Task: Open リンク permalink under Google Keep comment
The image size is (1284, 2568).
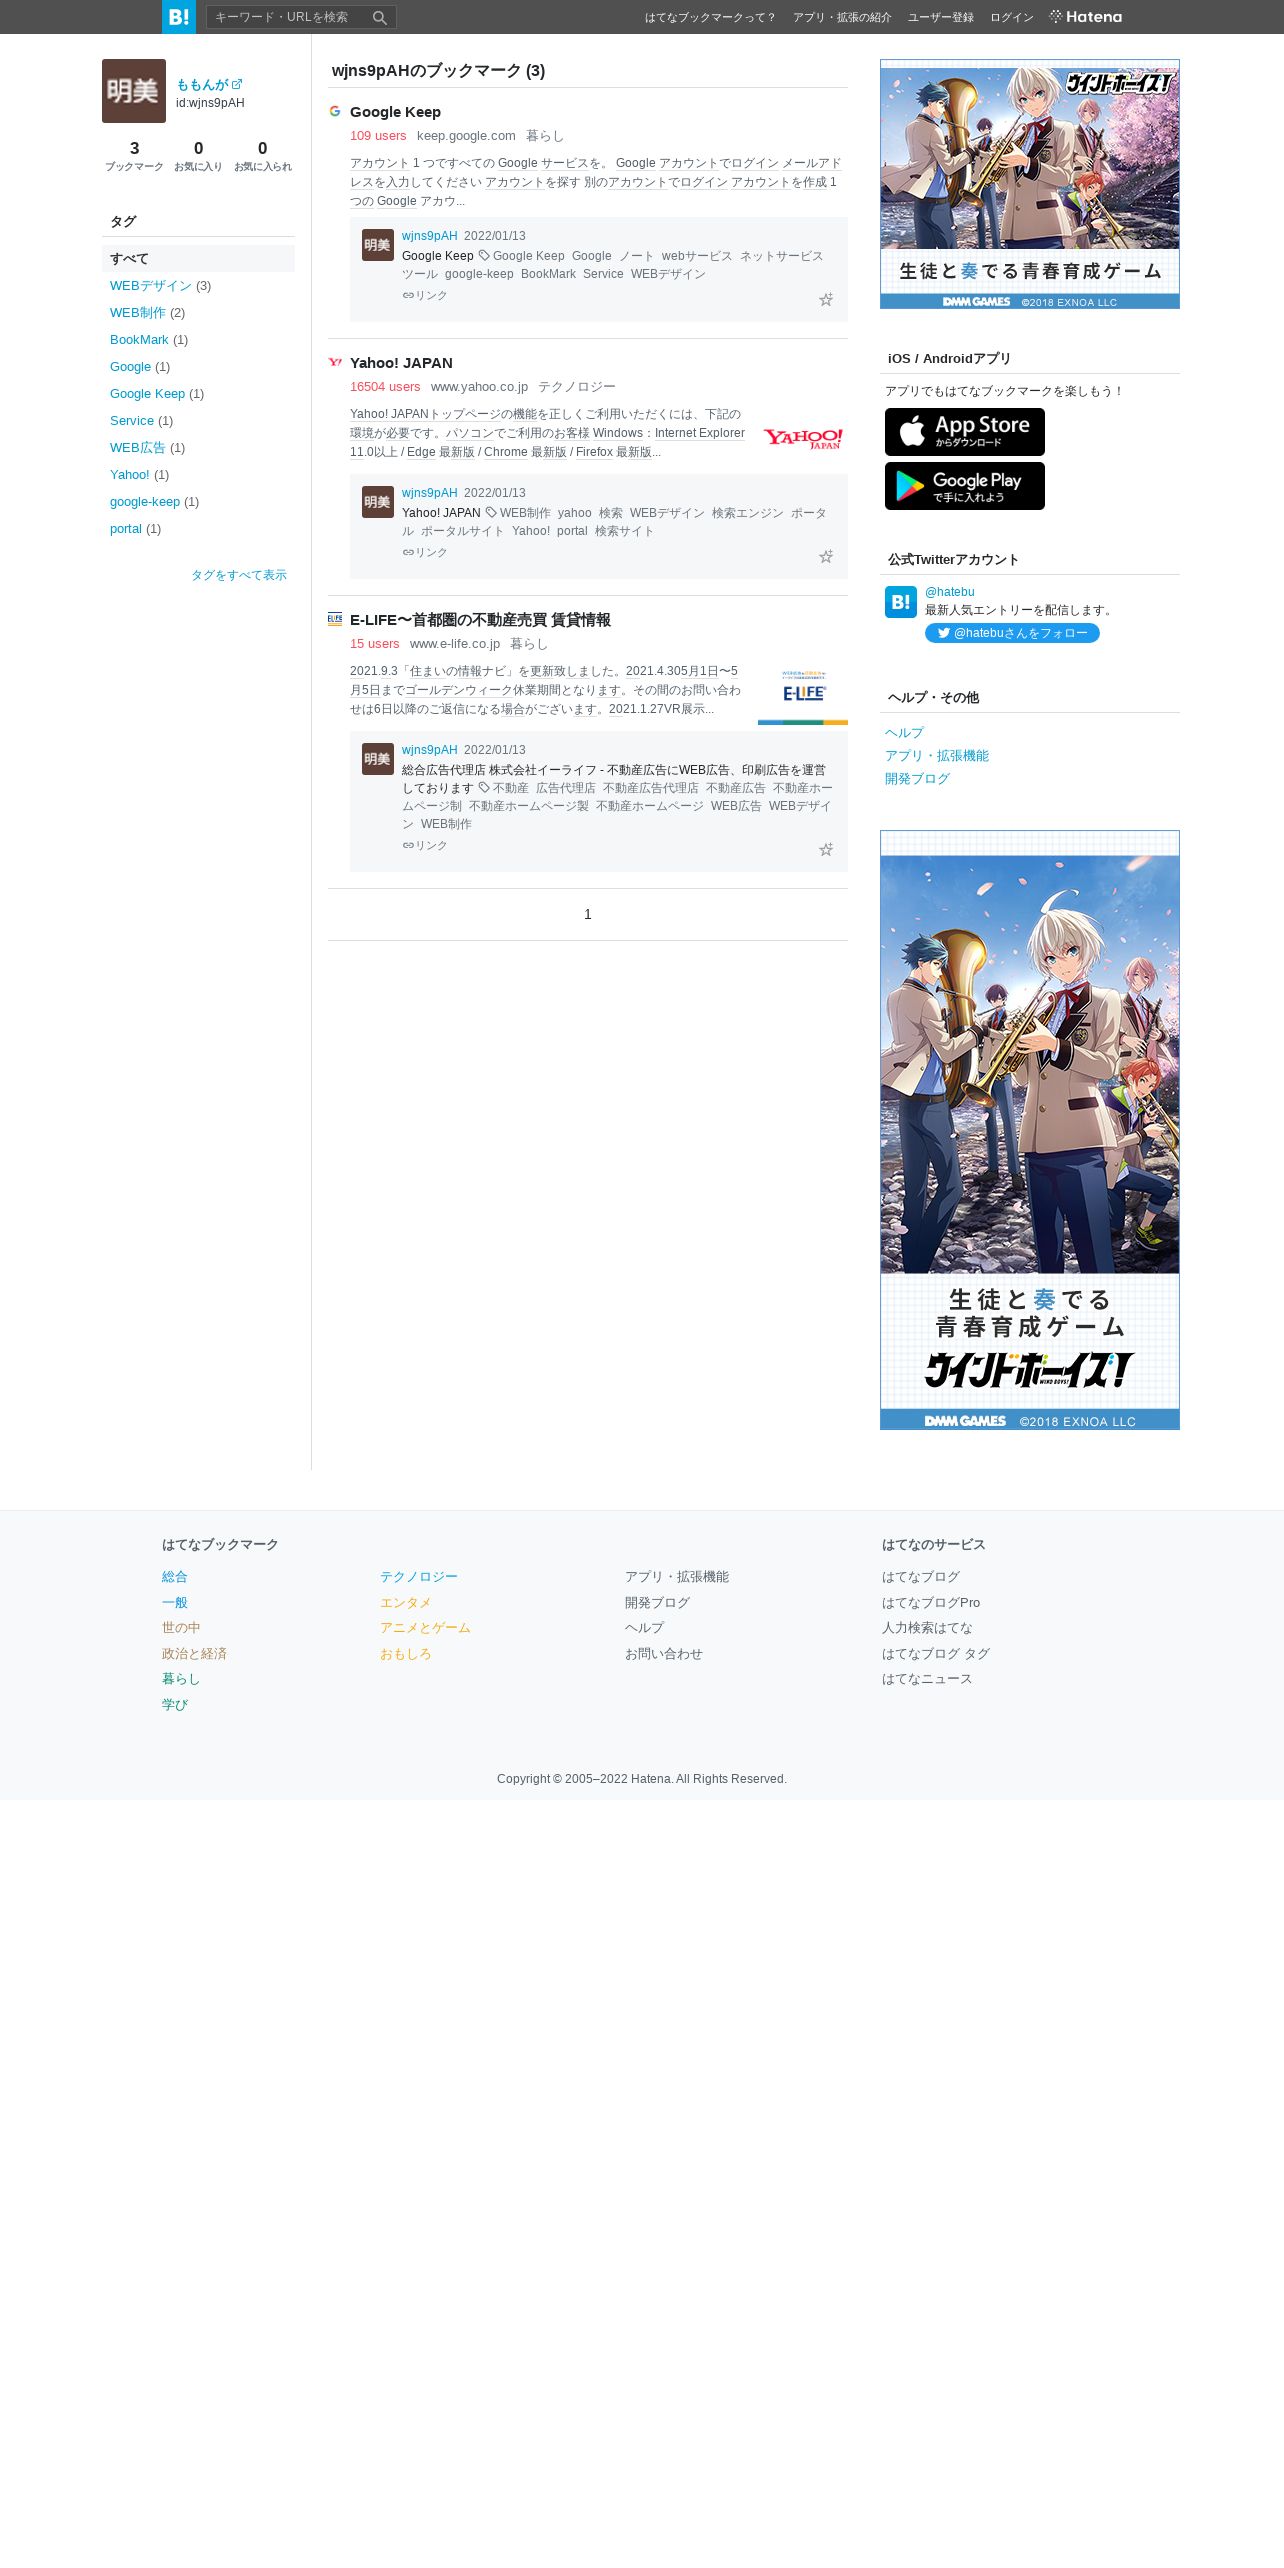Action: pos(425,295)
